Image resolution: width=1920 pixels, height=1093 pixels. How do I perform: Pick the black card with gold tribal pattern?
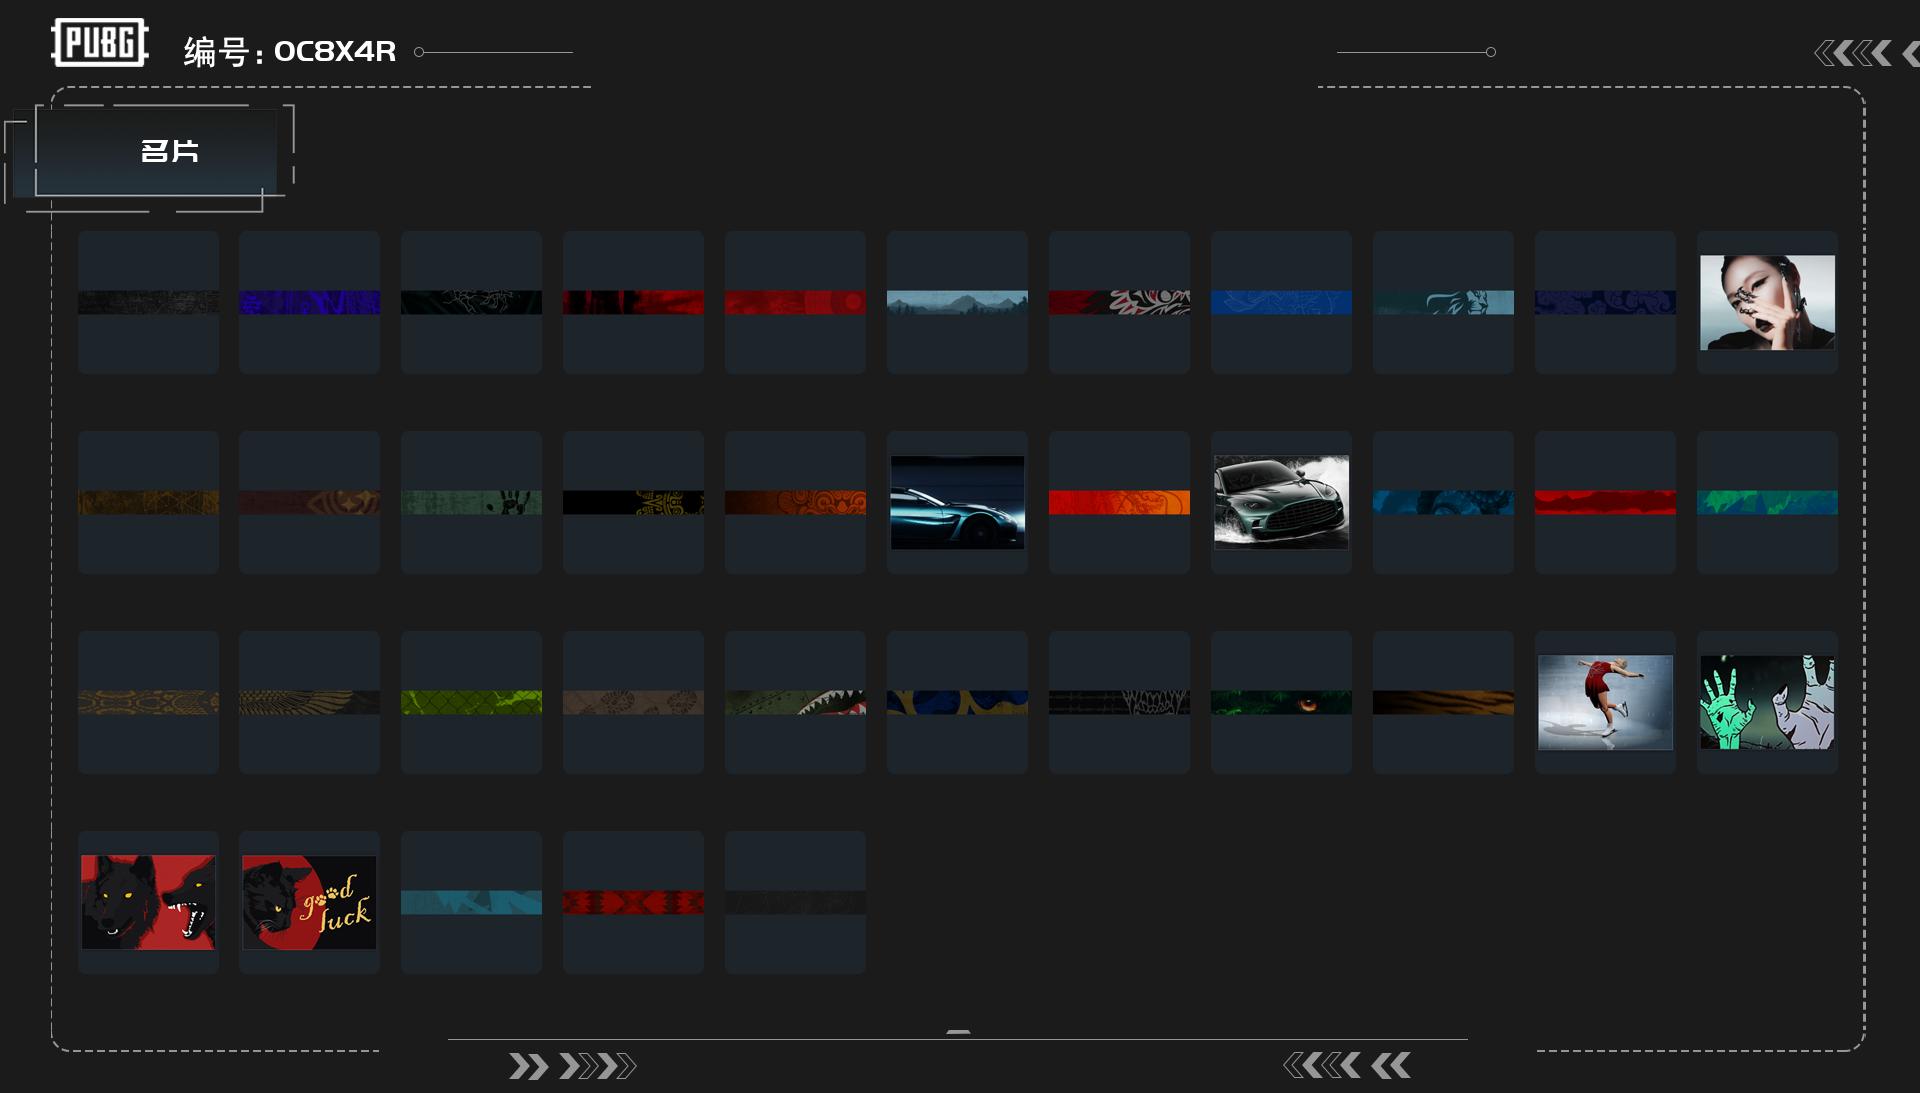pyautogui.click(x=633, y=502)
